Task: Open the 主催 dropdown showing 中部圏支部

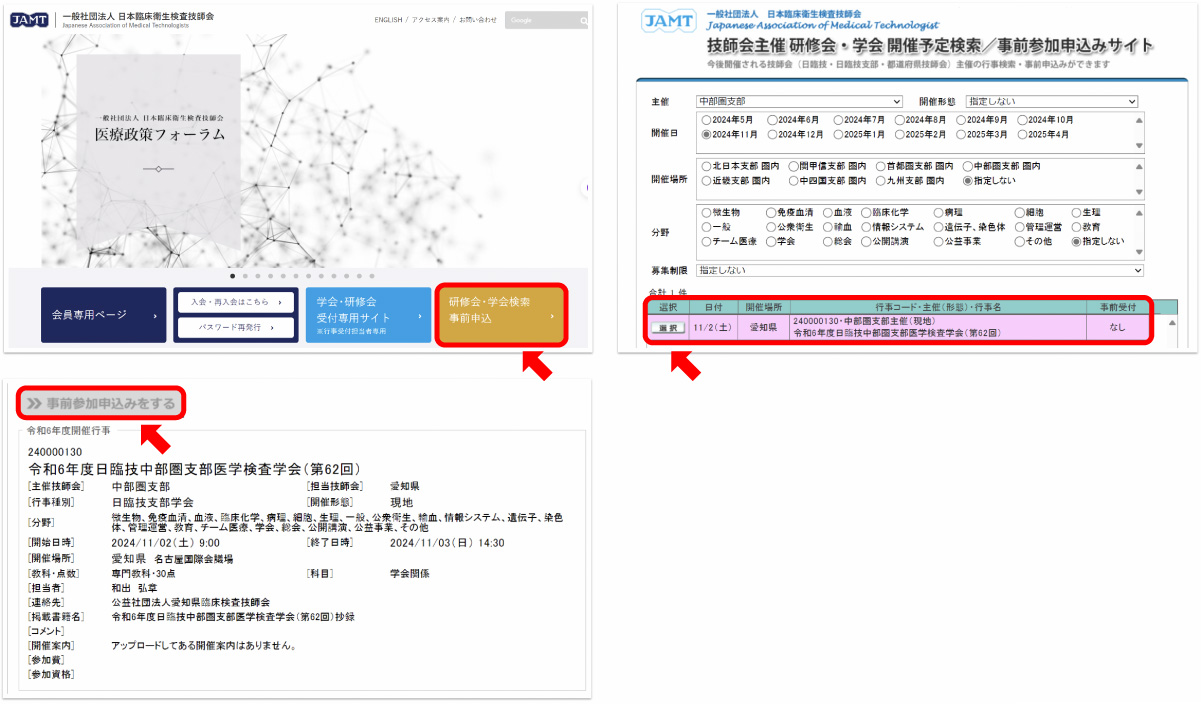Action: tap(800, 102)
